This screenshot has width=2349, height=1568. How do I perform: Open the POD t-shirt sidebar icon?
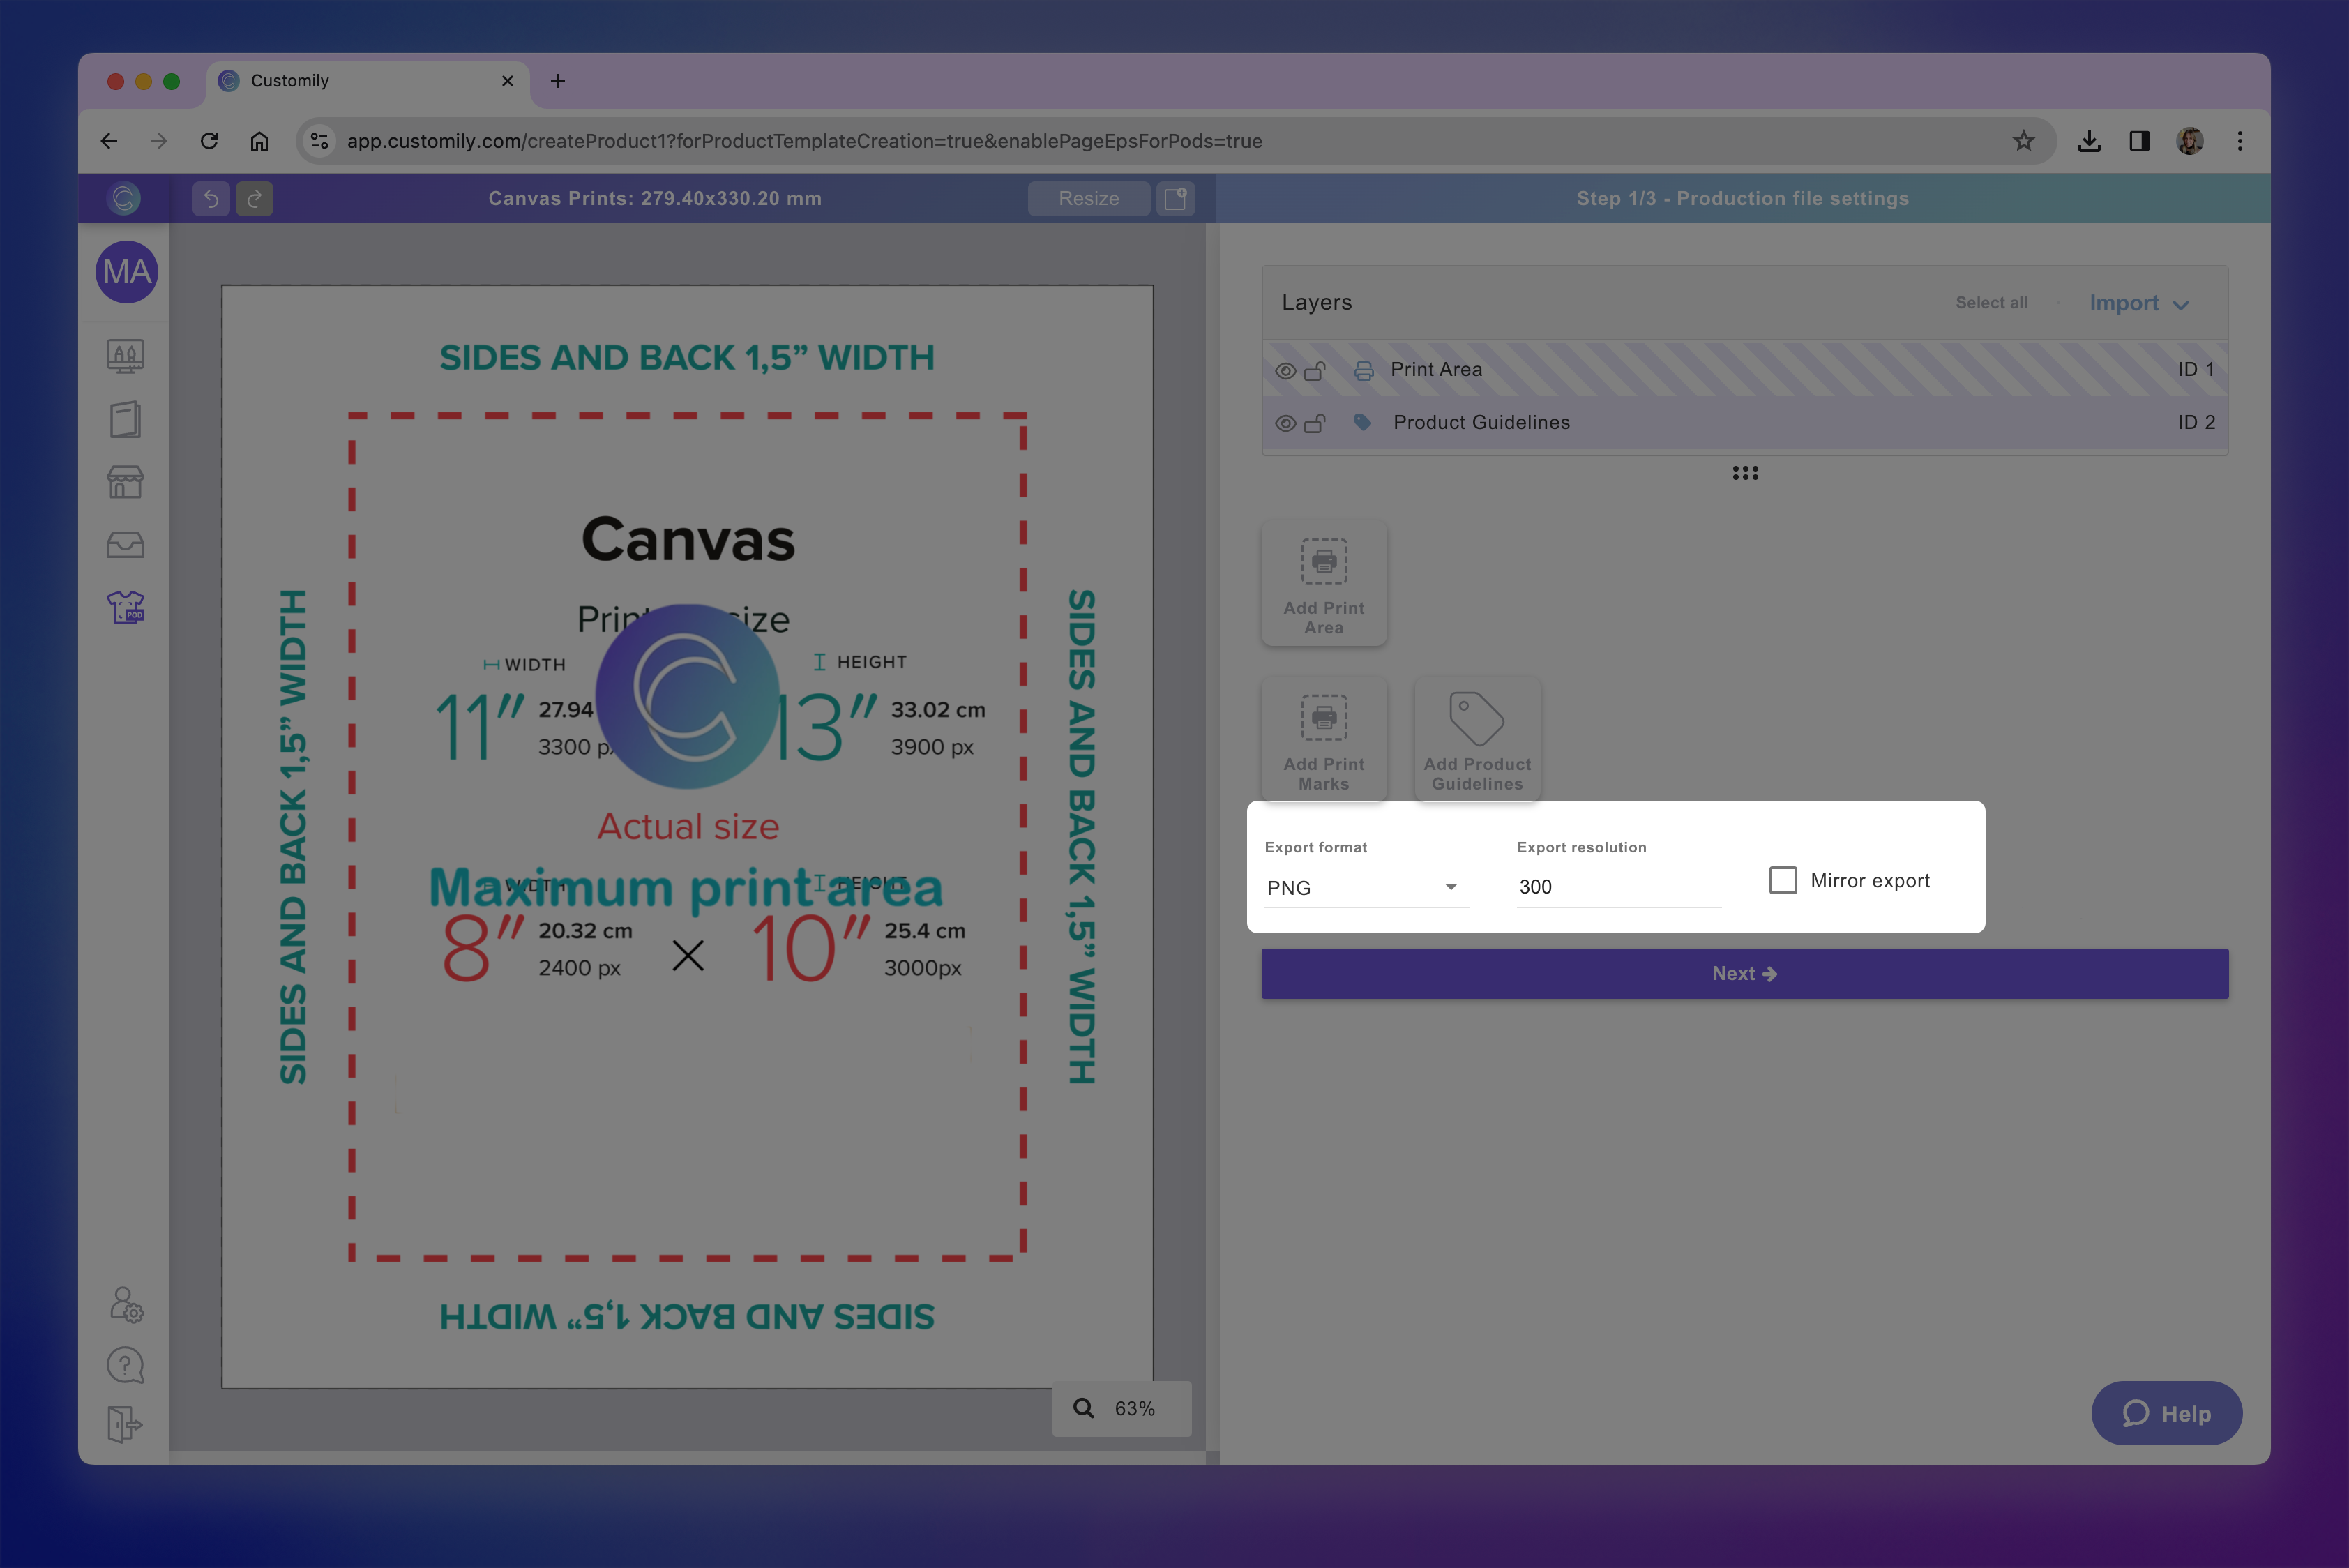pyautogui.click(x=126, y=607)
